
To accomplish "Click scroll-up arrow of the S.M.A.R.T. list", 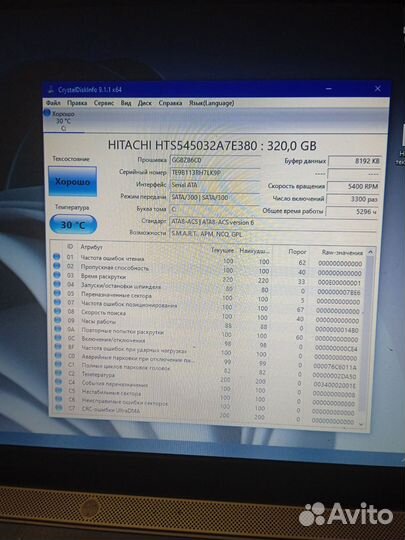I will (370, 252).
